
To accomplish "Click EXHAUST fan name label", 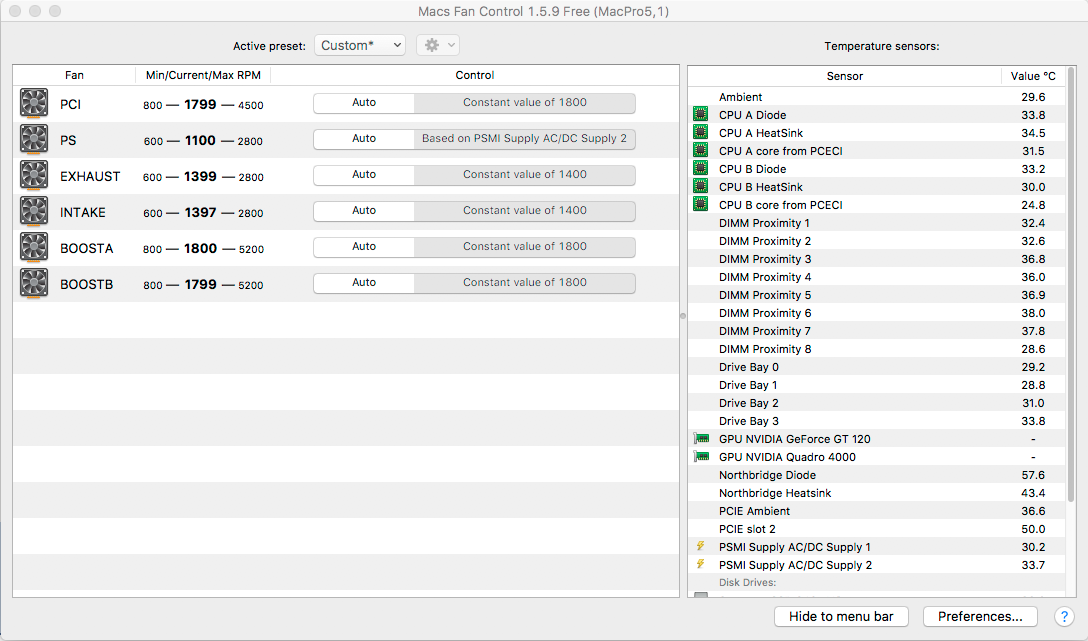I will (90, 176).
